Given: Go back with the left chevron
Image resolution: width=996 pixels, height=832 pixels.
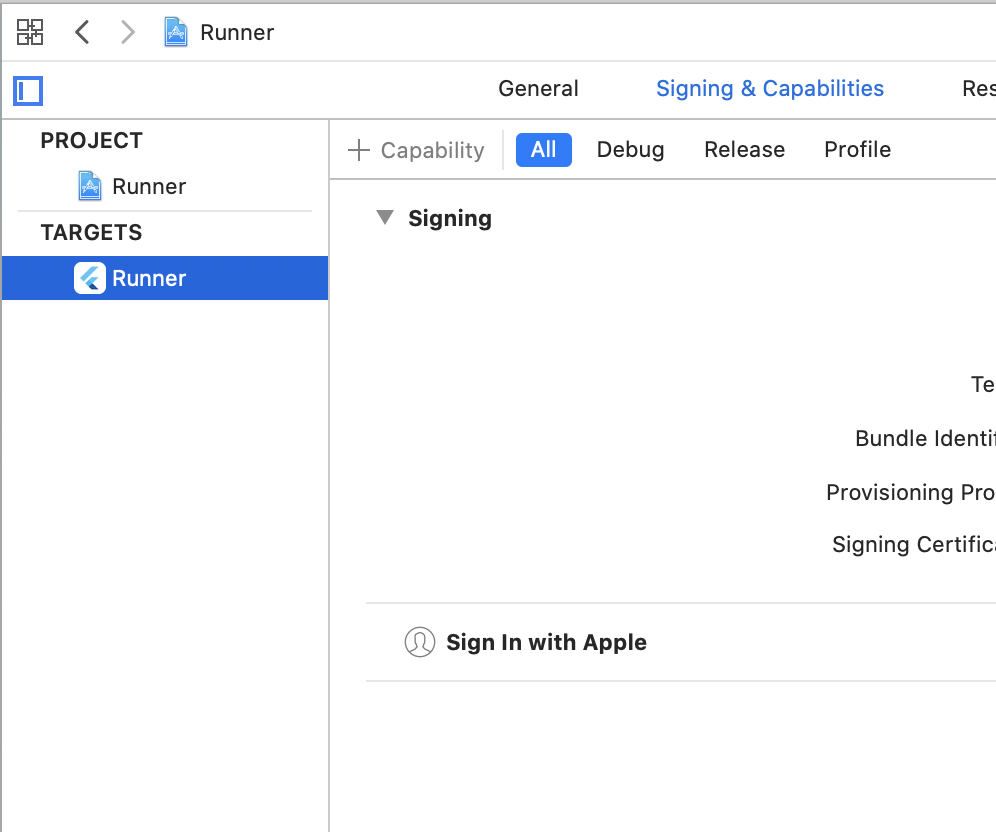Looking at the screenshot, I should tap(82, 32).
